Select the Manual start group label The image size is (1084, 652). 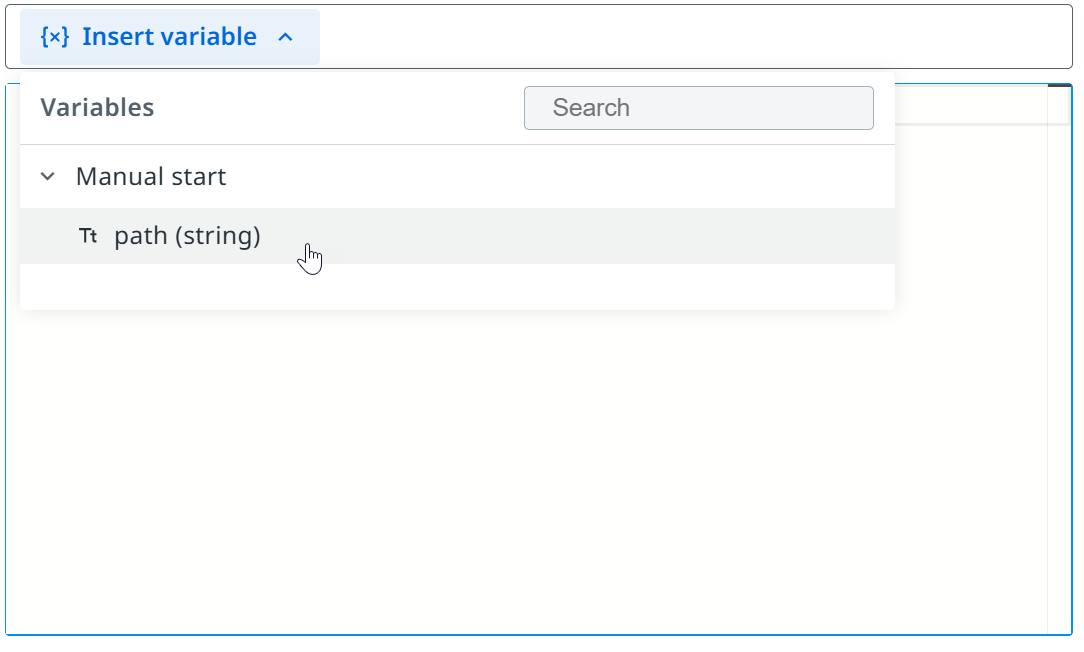[151, 176]
